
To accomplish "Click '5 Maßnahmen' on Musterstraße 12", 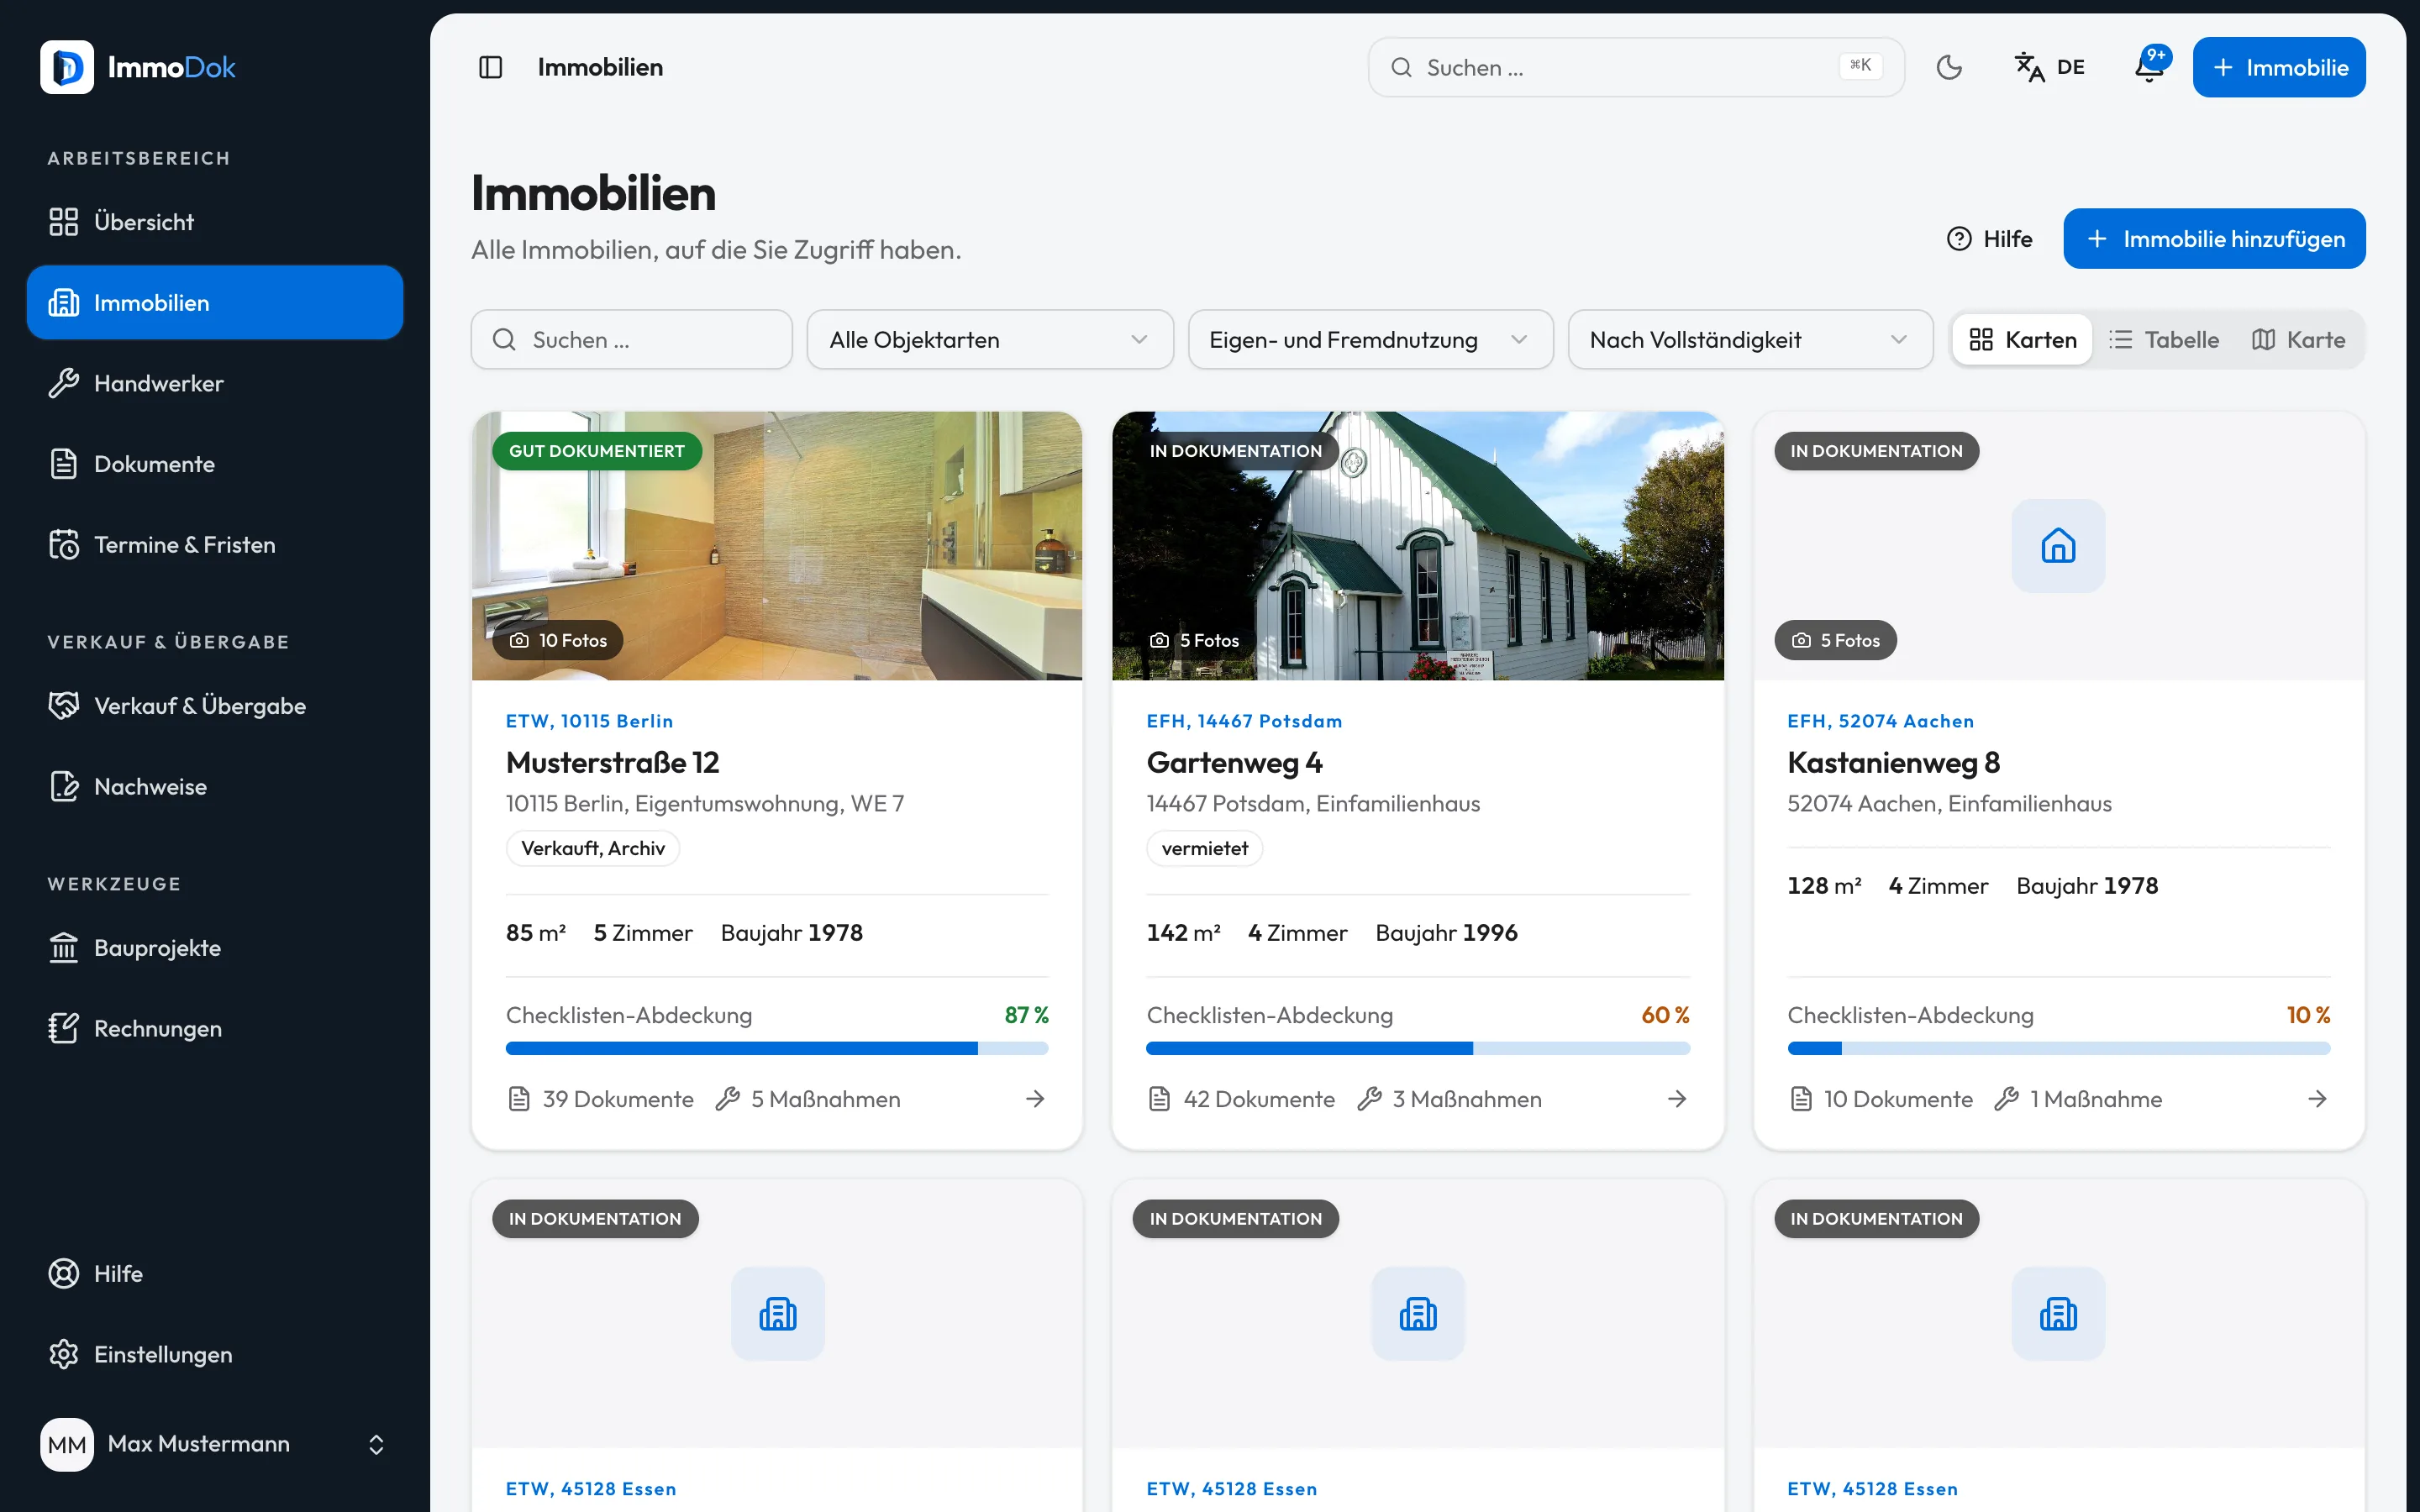I will pos(808,1099).
